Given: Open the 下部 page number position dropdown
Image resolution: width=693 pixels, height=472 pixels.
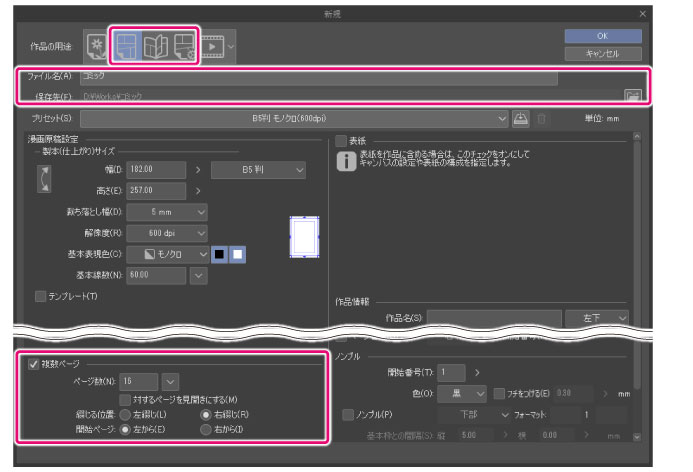Looking at the screenshot, I should click(x=474, y=415).
